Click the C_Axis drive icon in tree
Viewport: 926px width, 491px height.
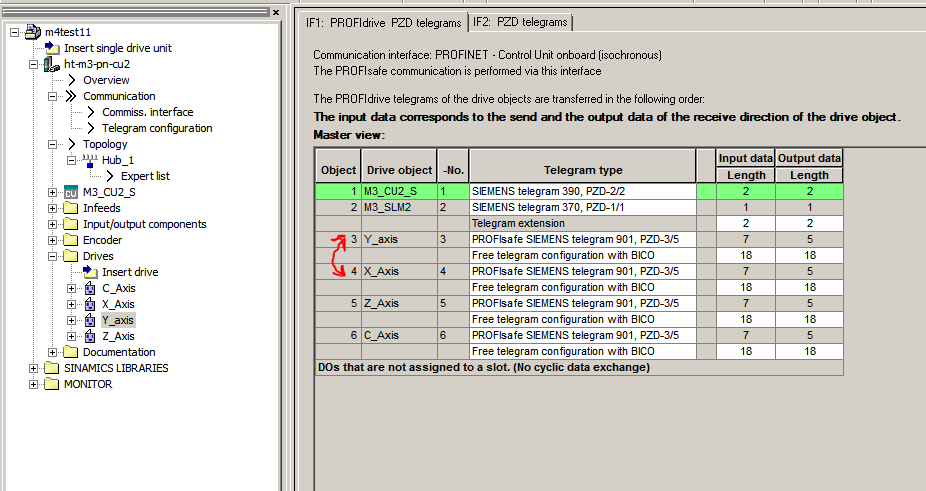click(90, 288)
